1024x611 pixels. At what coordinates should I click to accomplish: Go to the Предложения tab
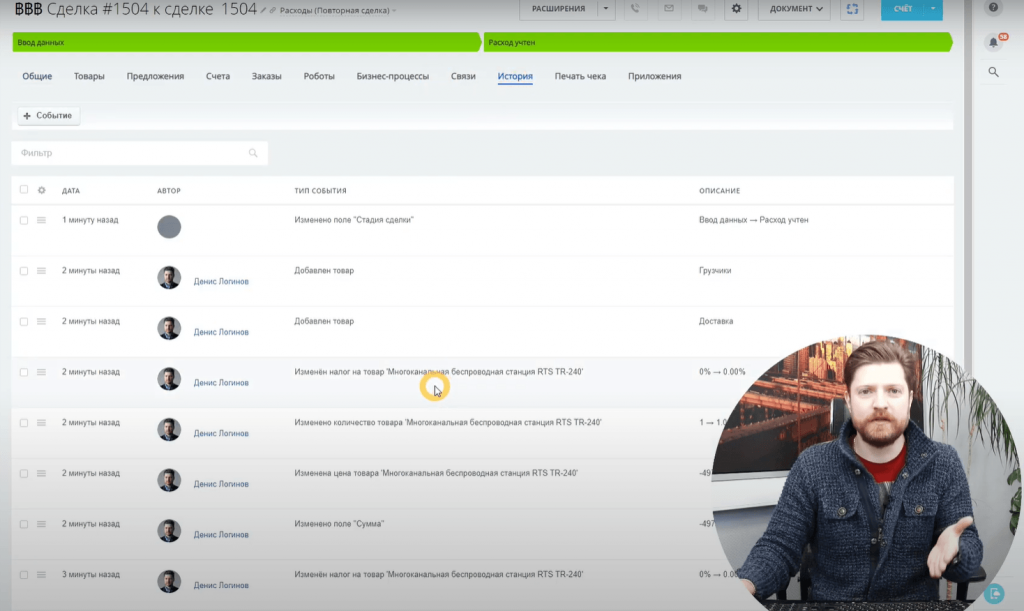pyautogui.click(x=155, y=76)
